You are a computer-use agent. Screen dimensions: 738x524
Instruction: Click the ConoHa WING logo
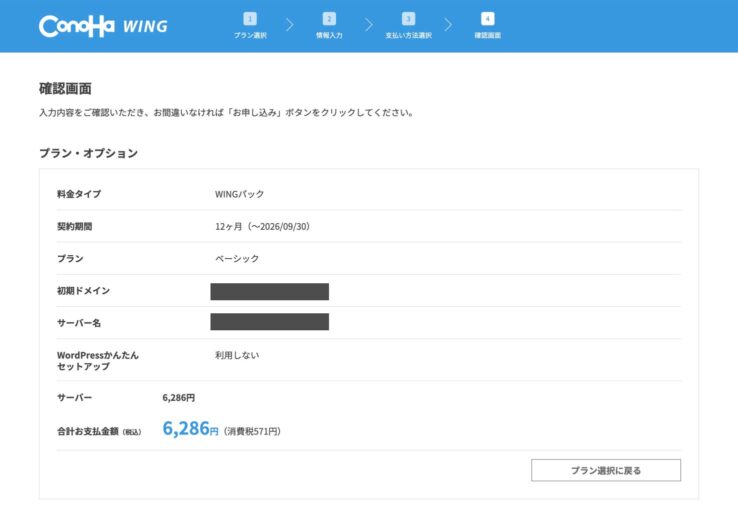pos(103,25)
